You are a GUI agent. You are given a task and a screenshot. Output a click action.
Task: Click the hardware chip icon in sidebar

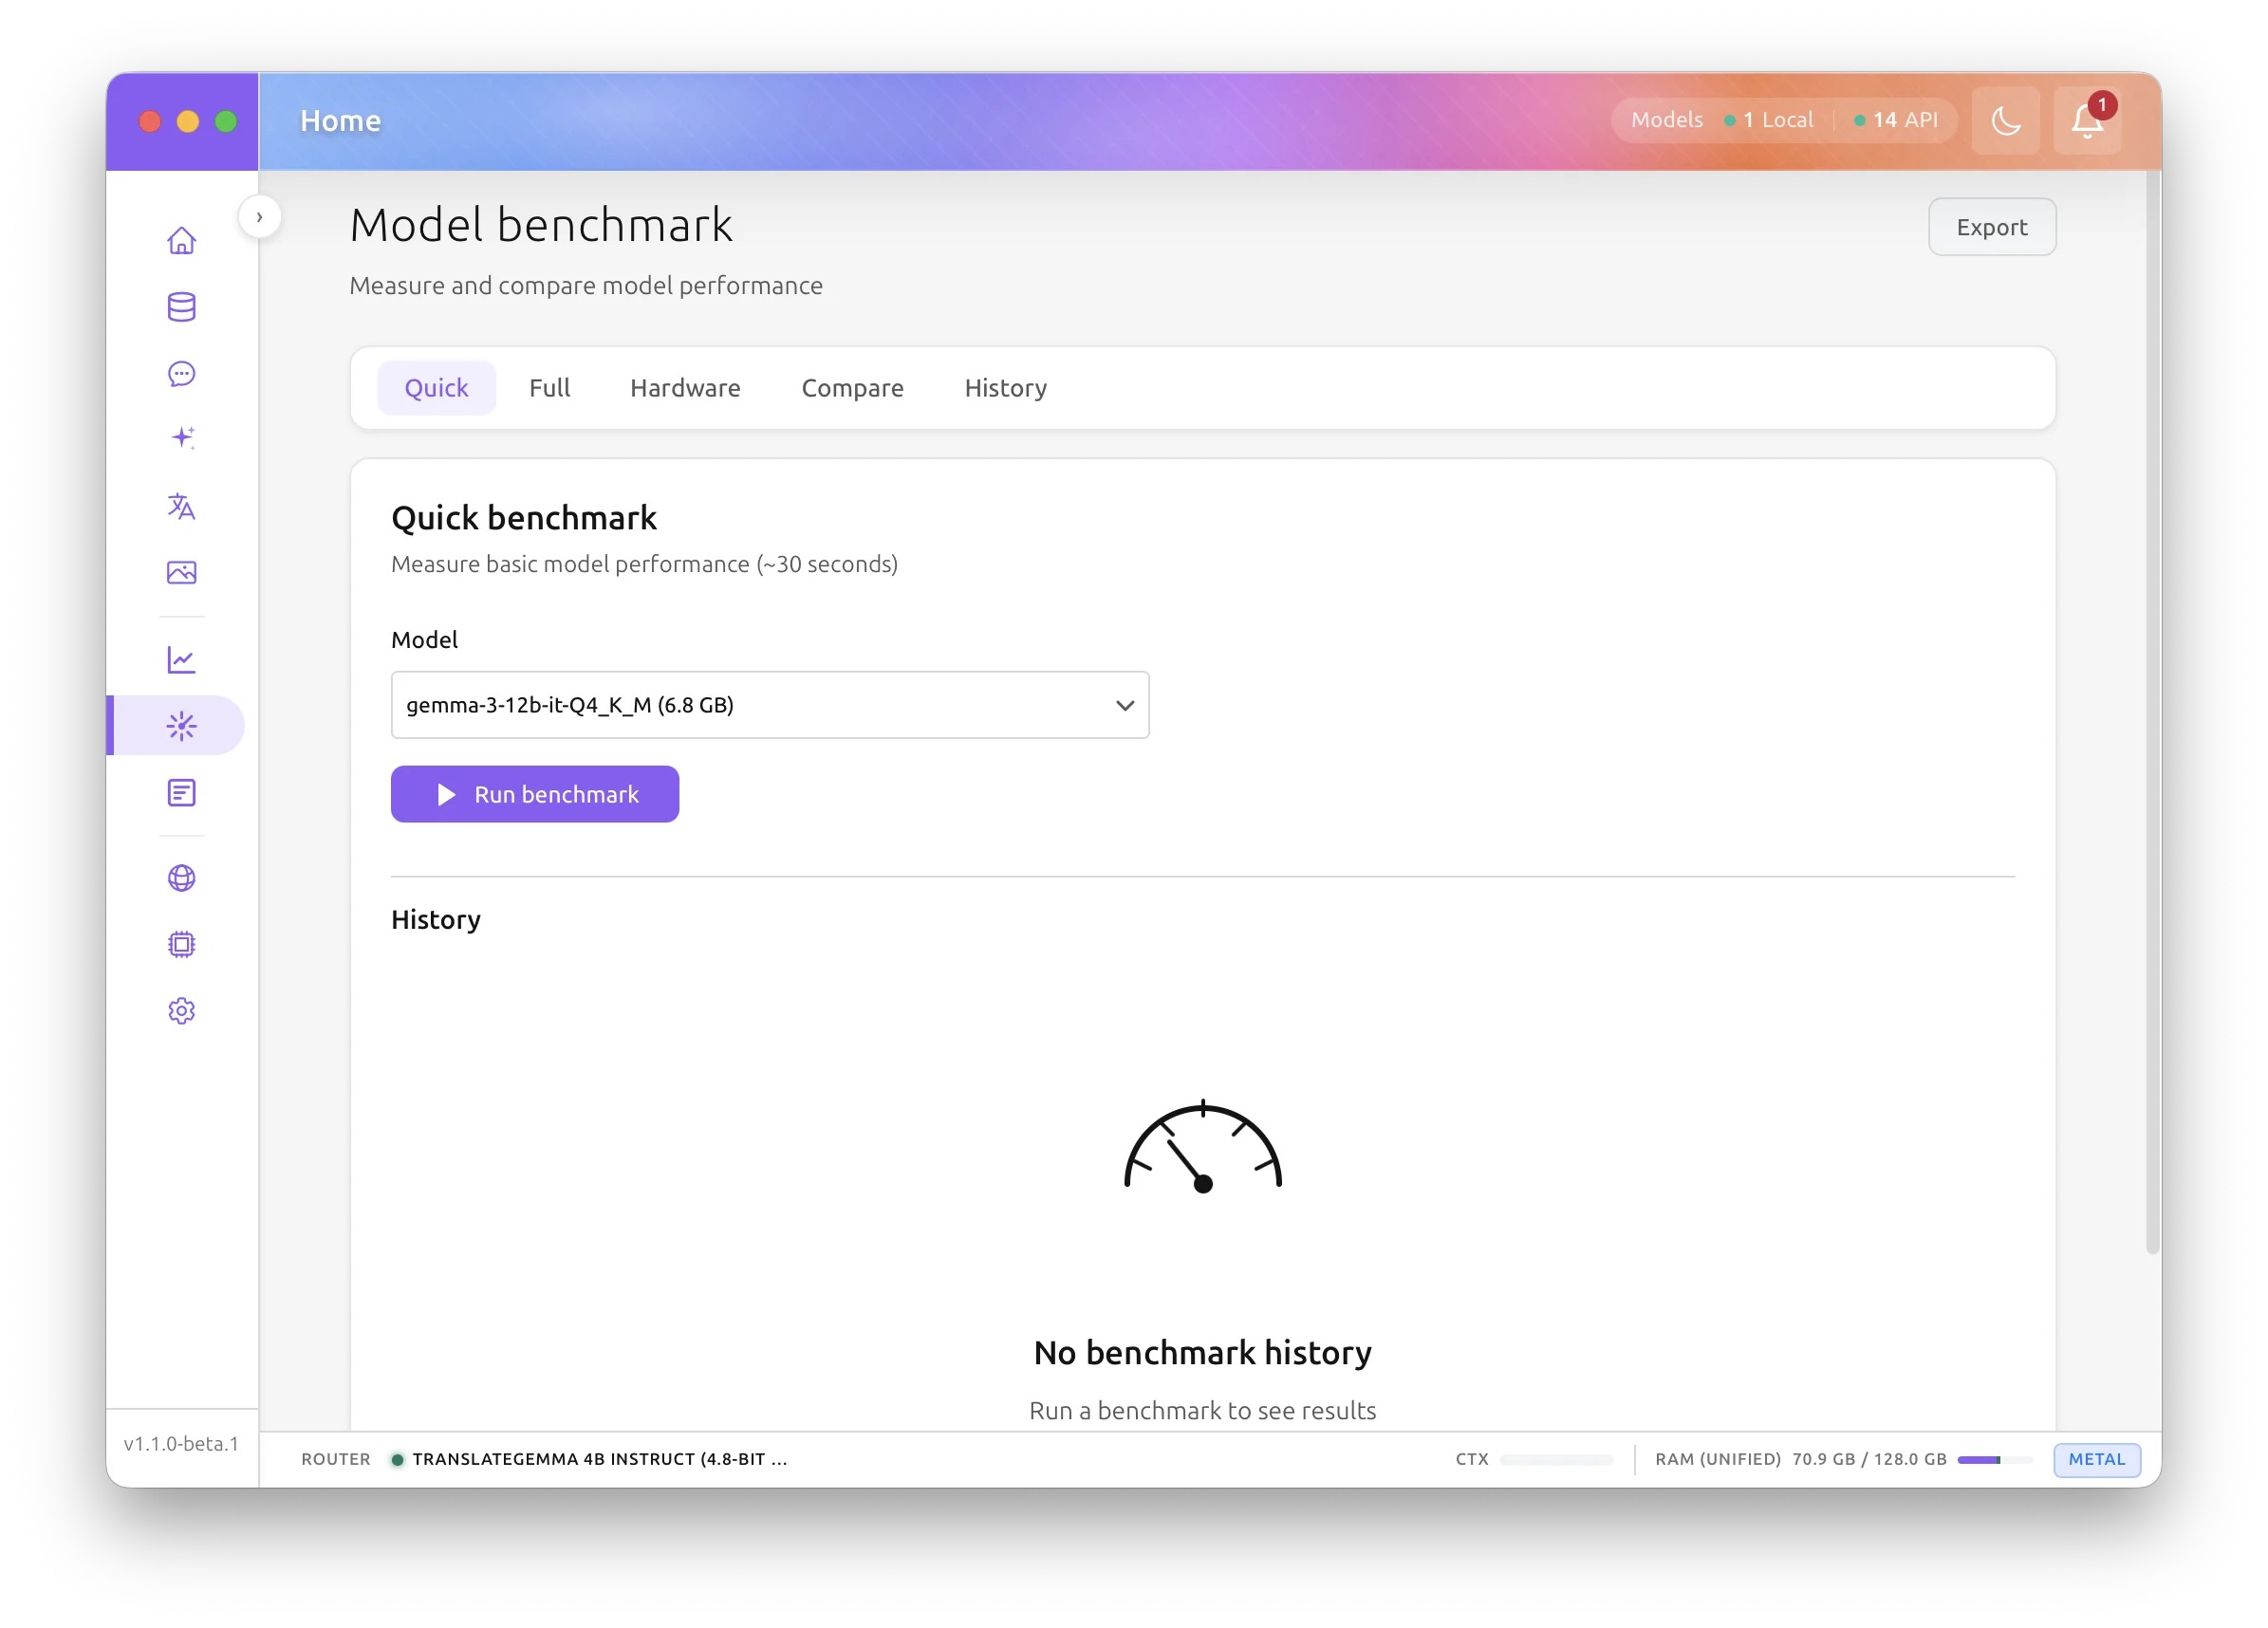(x=181, y=944)
